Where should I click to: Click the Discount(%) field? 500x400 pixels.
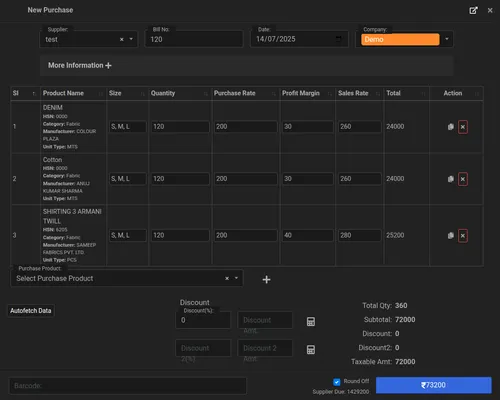pyautogui.click(x=203, y=320)
